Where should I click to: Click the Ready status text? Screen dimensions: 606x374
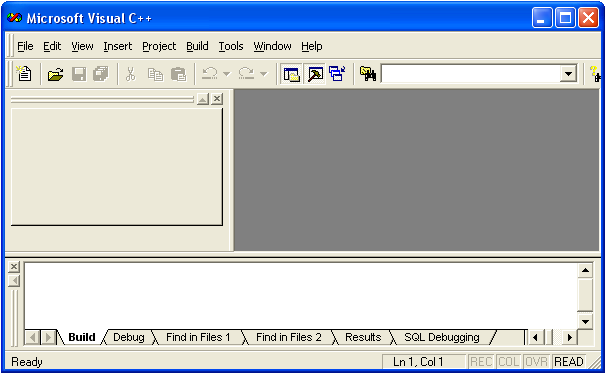click(27, 362)
